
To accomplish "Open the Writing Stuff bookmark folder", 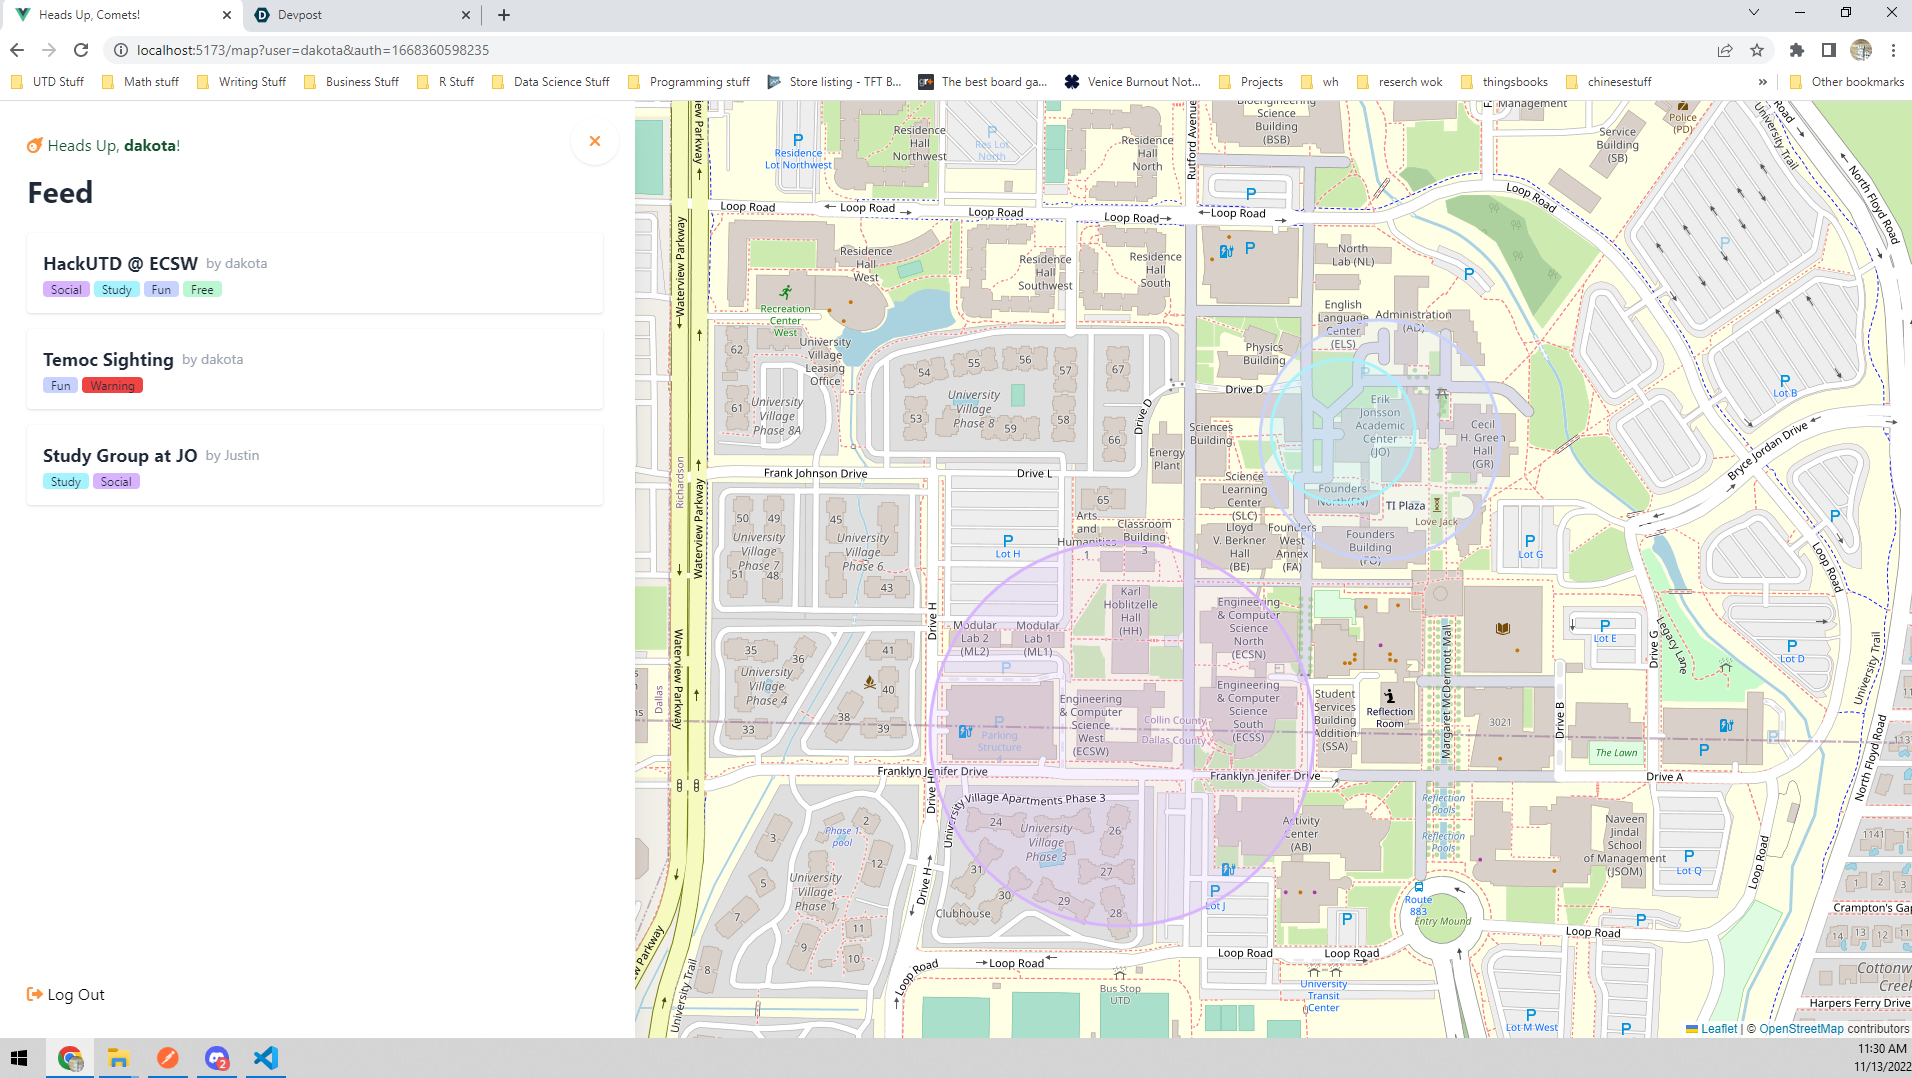I will point(241,82).
